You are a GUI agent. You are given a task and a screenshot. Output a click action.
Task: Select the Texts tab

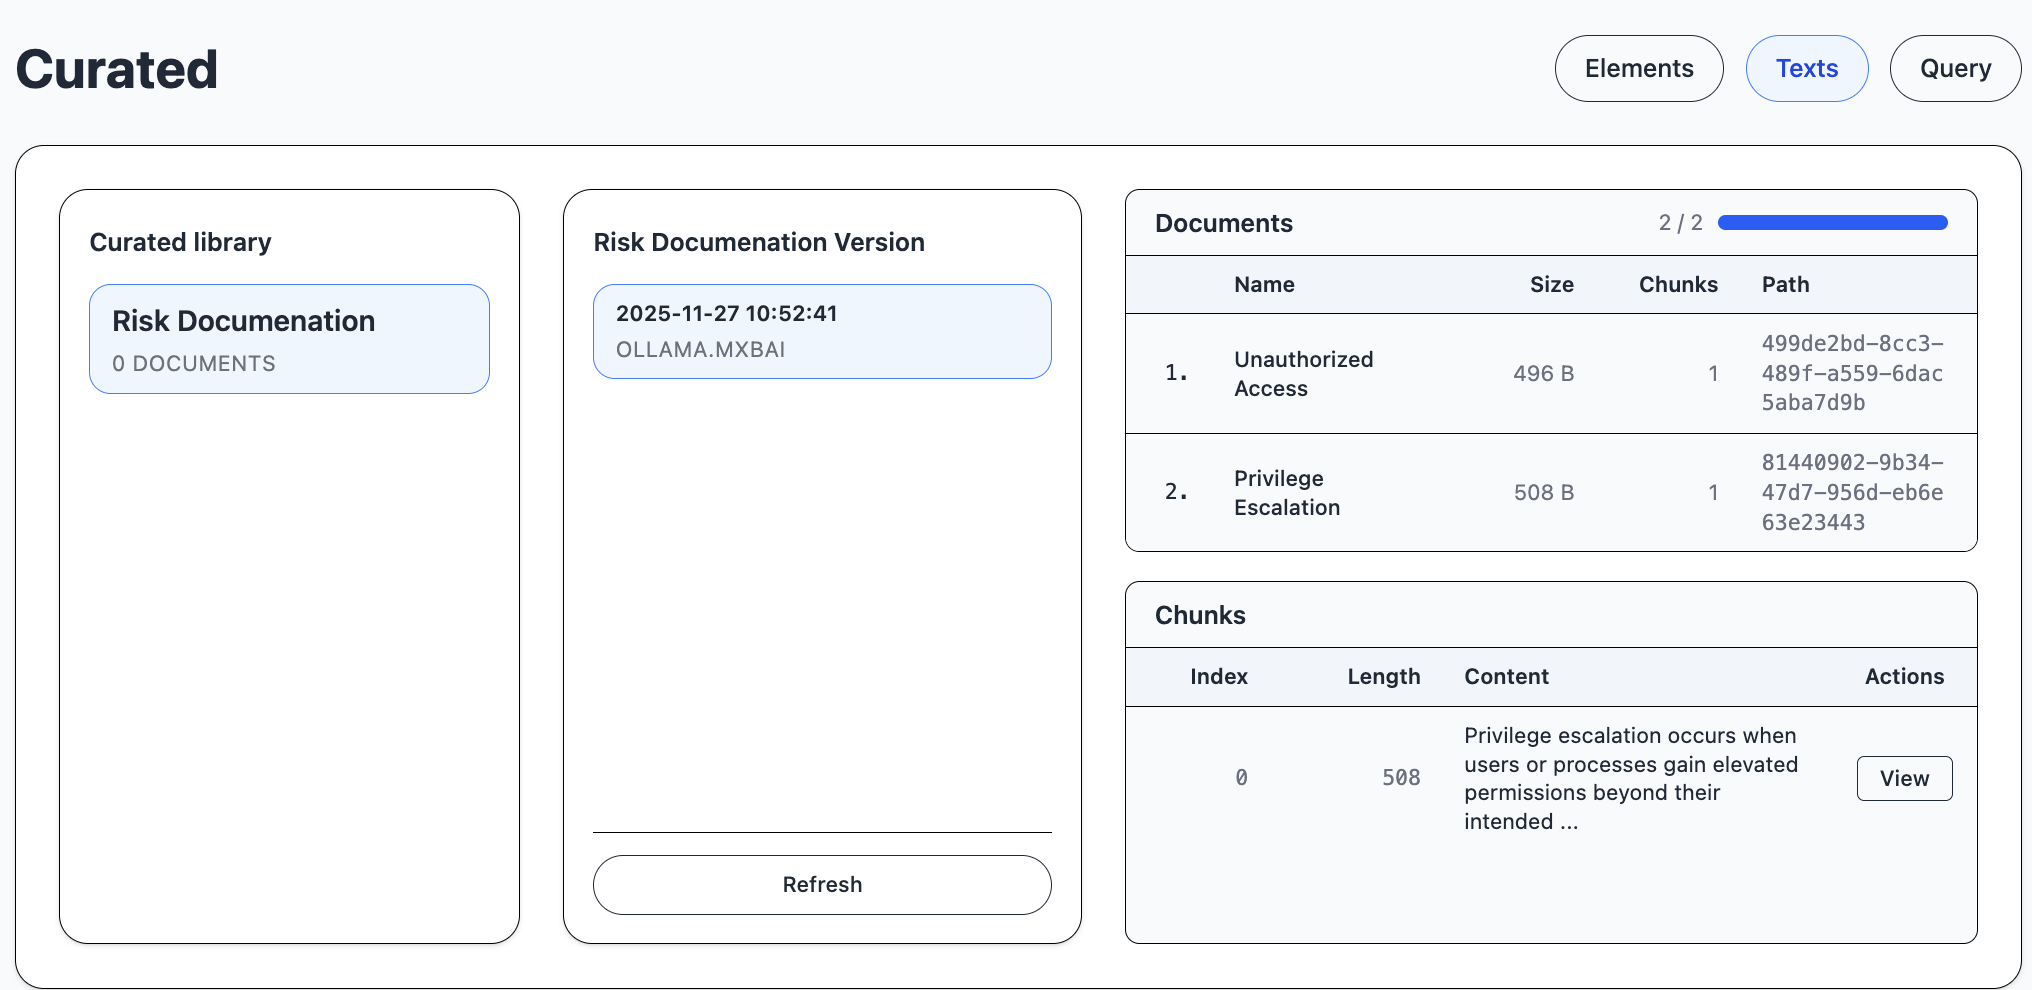click(1806, 69)
